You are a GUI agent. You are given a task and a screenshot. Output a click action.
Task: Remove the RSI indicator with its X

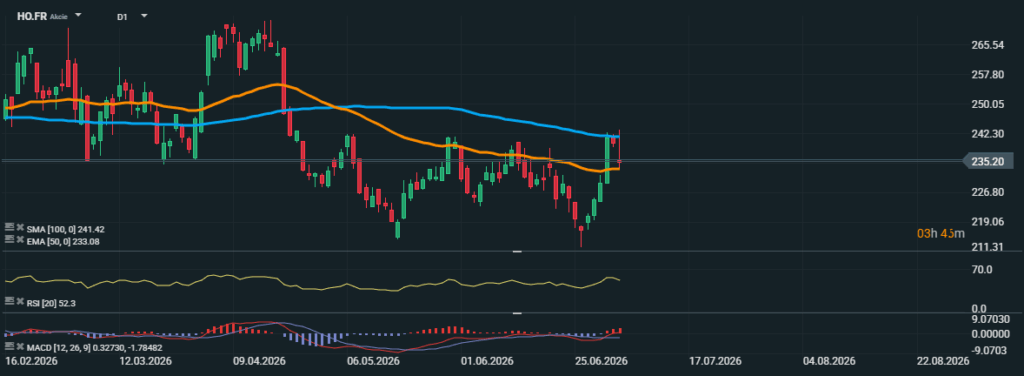(20, 302)
